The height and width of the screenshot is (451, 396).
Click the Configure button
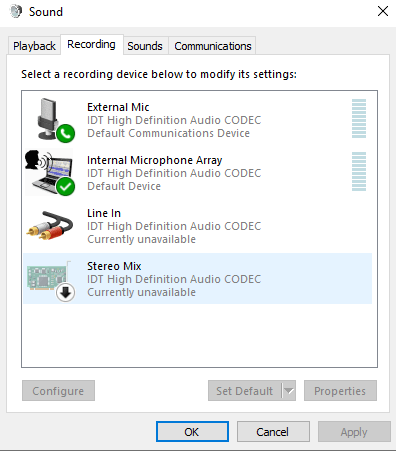click(58, 391)
